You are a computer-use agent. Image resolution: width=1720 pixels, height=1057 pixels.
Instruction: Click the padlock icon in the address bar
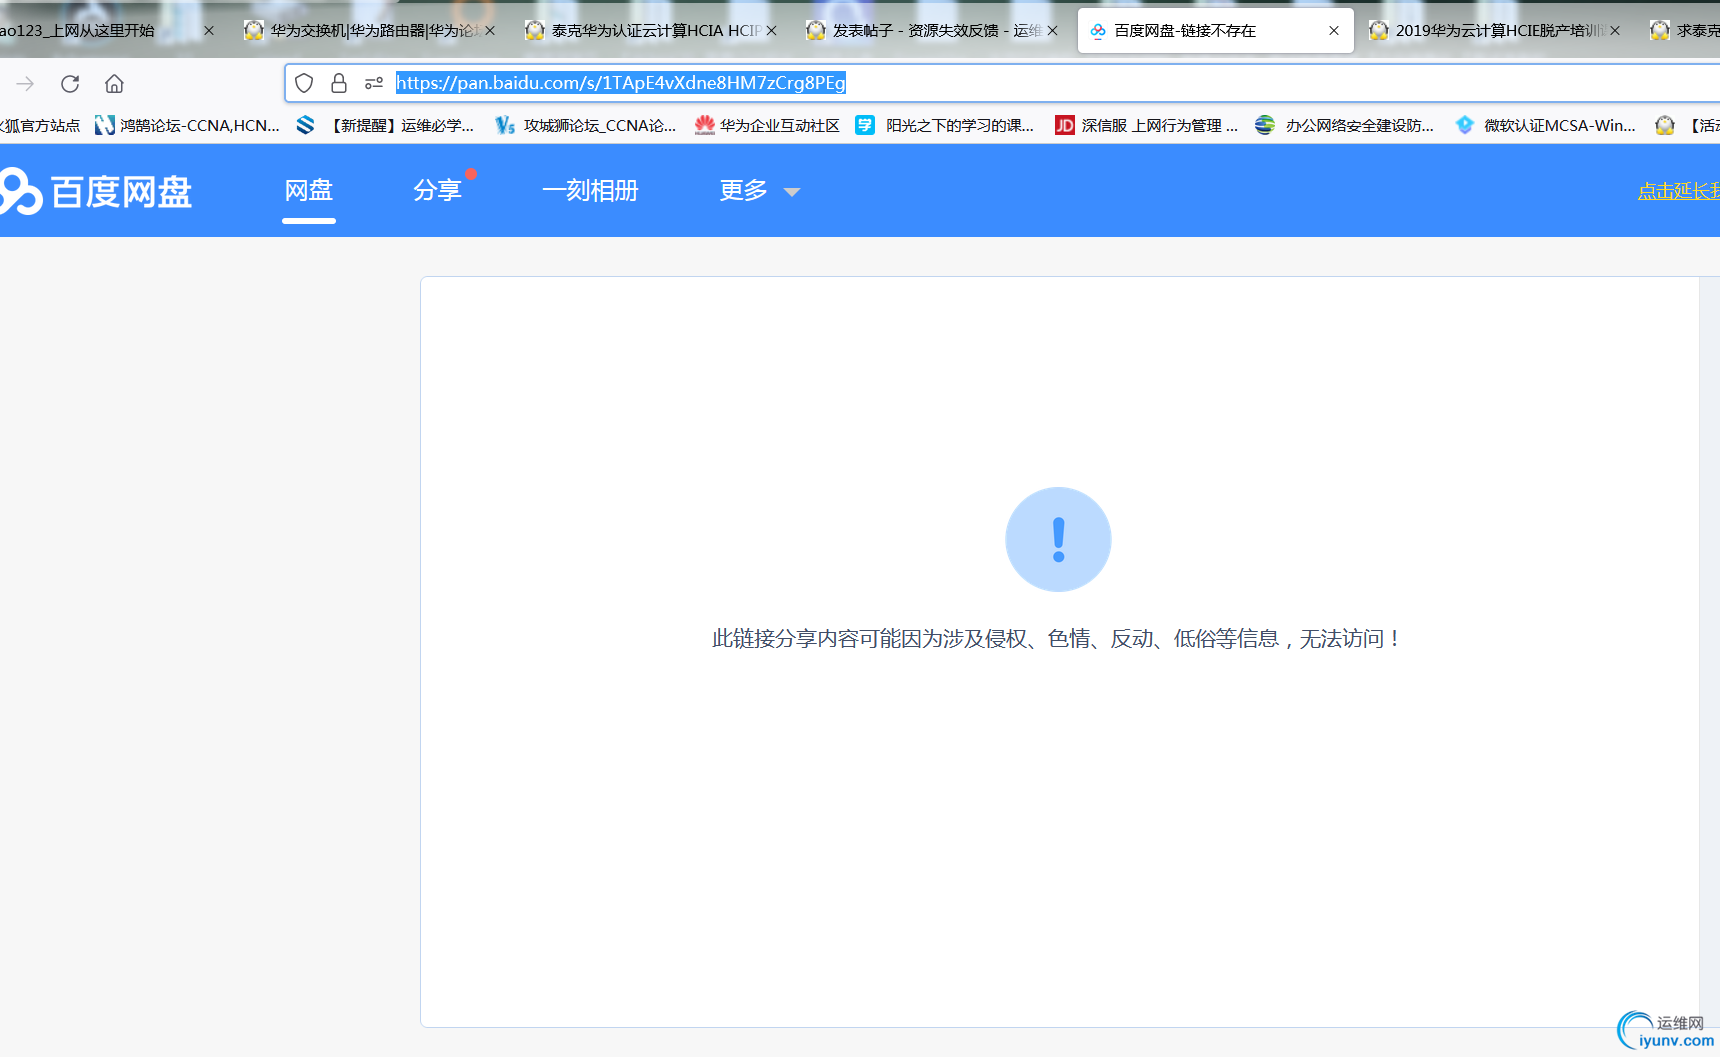point(339,83)
